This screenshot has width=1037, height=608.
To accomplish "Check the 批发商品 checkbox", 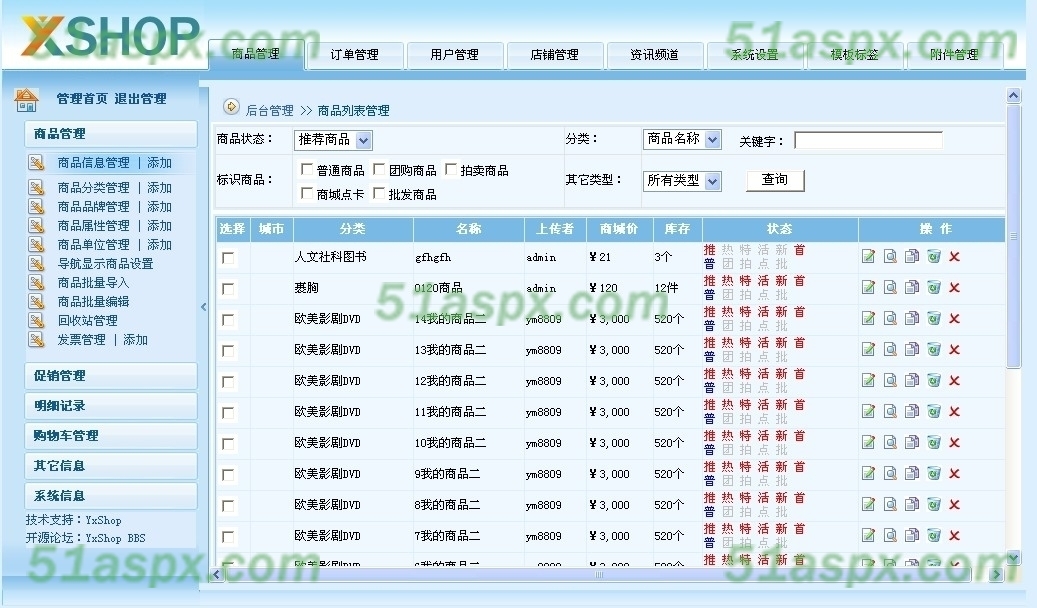I will [x=379, y=193].
